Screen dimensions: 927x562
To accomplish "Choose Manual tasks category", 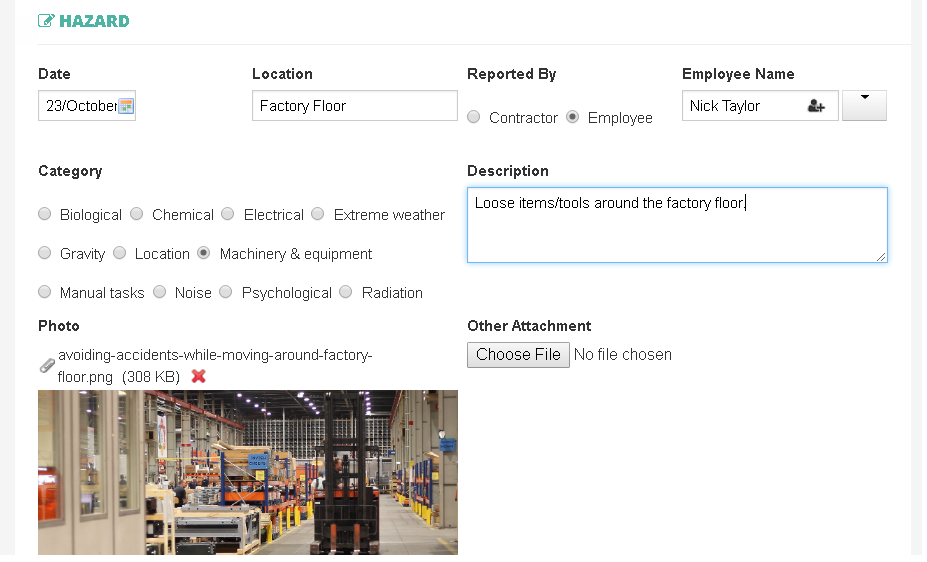I will click(45, 292).
